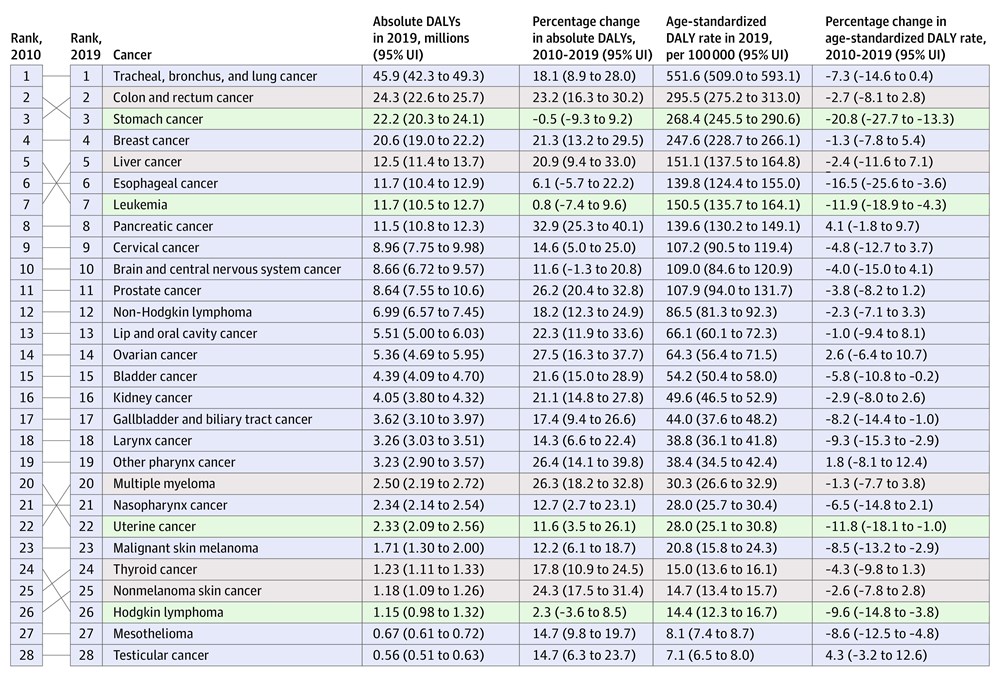1000x679 pixels.
Task: Click the Non-Hodgkin lymphoma row label
Action: point(182,312)
